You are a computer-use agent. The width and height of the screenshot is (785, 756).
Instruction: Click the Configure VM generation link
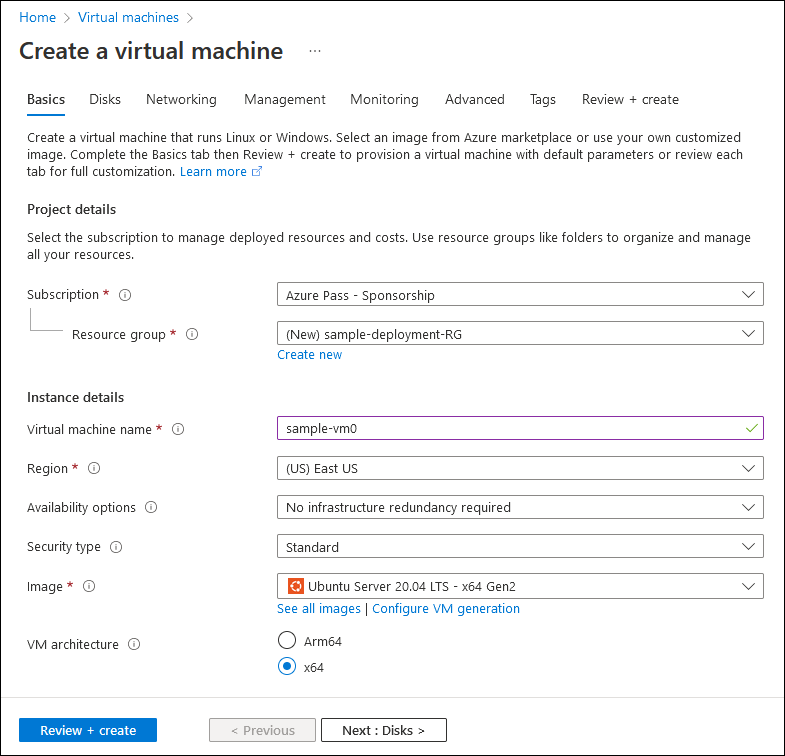(x=446, y=608)
